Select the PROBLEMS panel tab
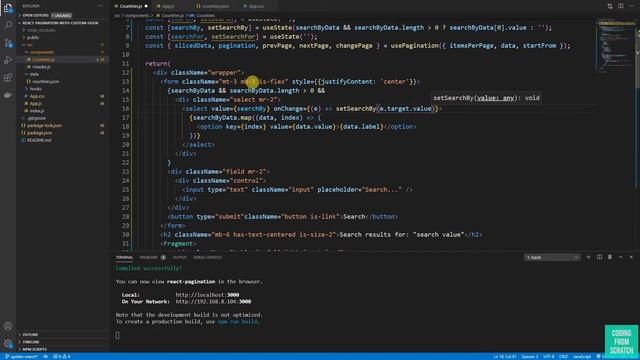640x360 pixels. tap(152, 258)
